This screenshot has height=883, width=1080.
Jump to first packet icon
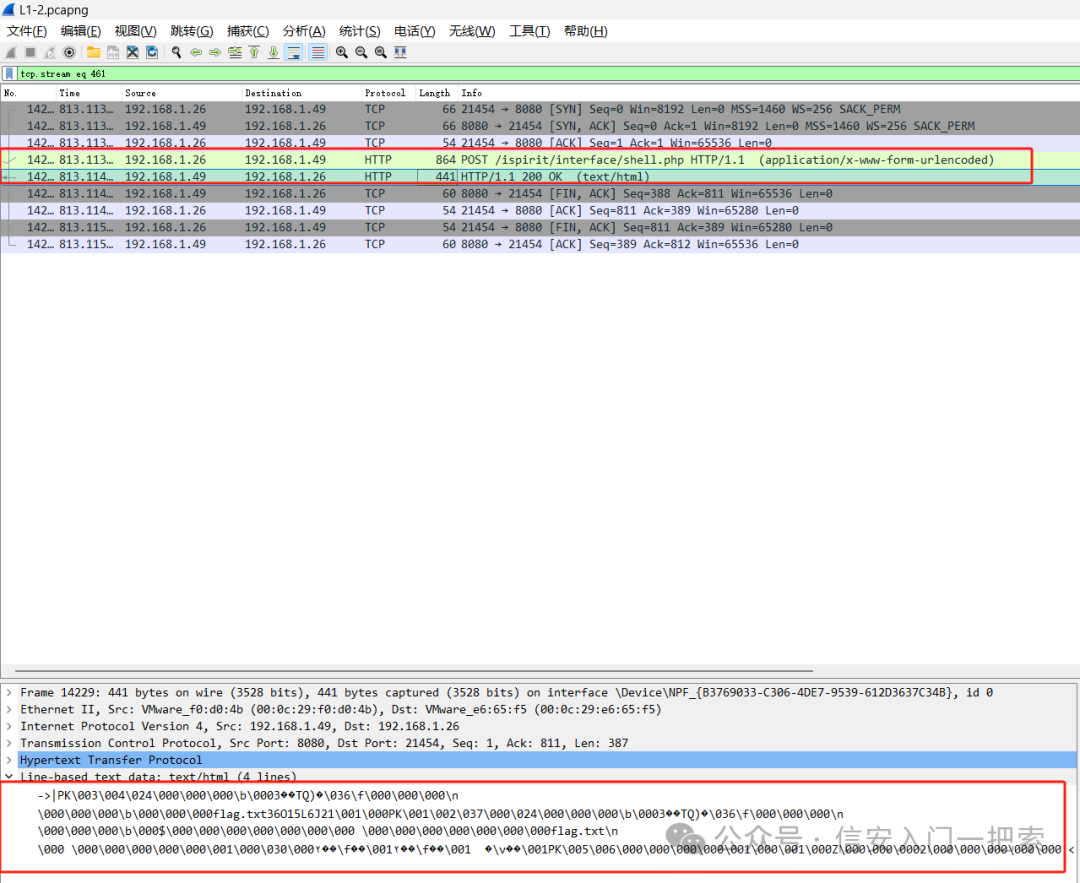point(254,52)
